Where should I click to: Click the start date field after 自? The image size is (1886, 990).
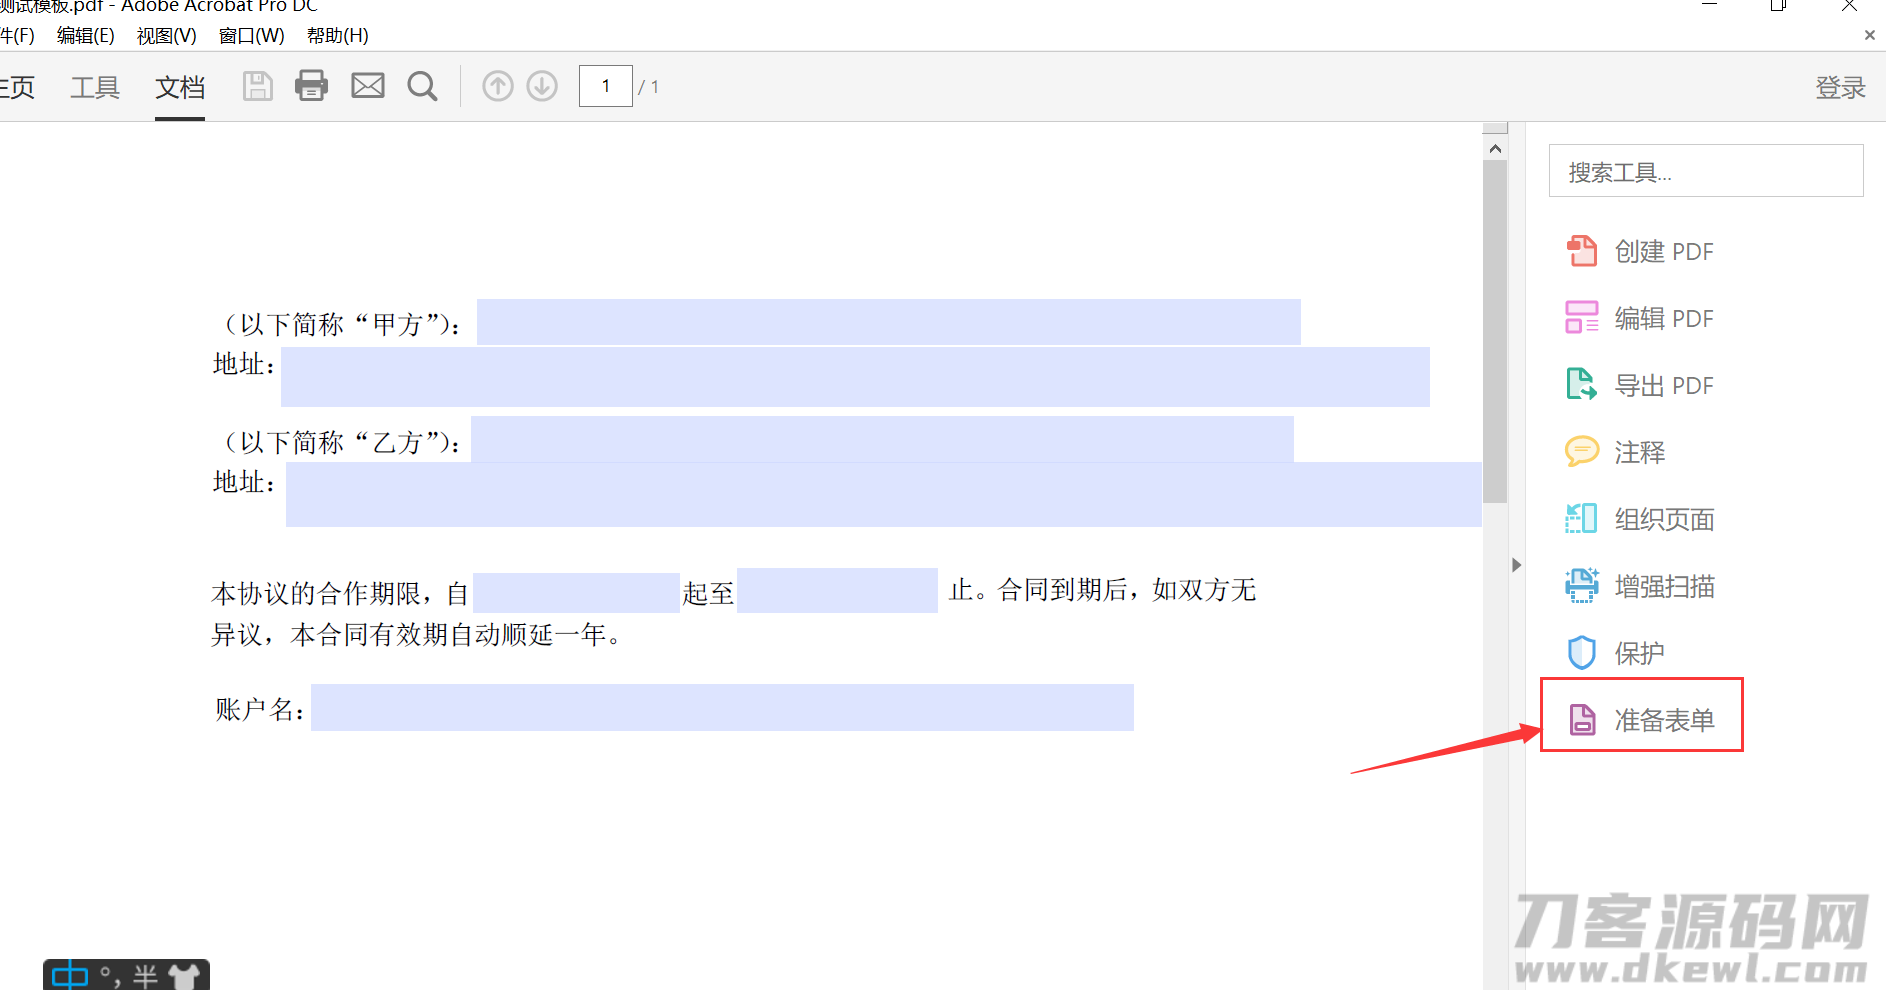tap(576, 593)
